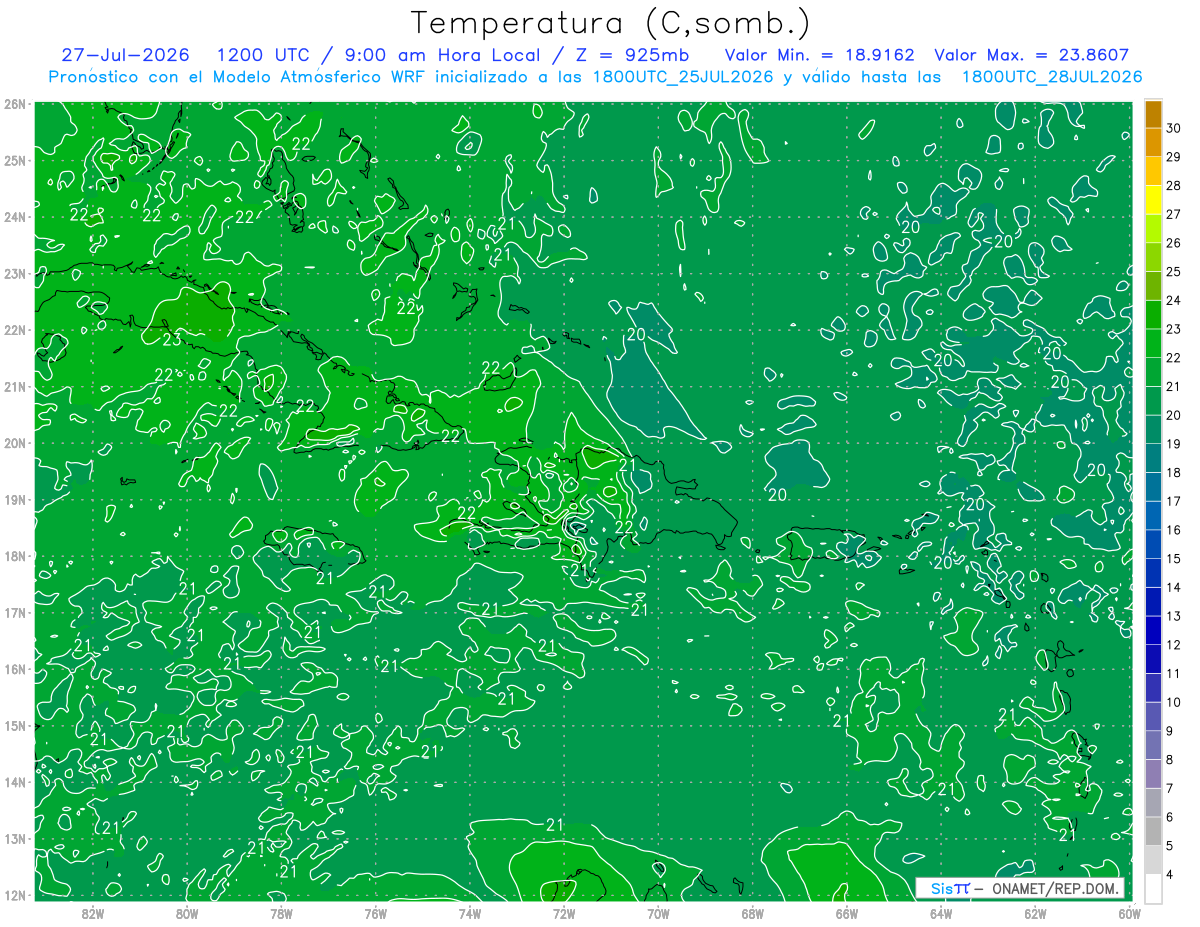Click the "22N" latitude axis label

coord(14,330)
